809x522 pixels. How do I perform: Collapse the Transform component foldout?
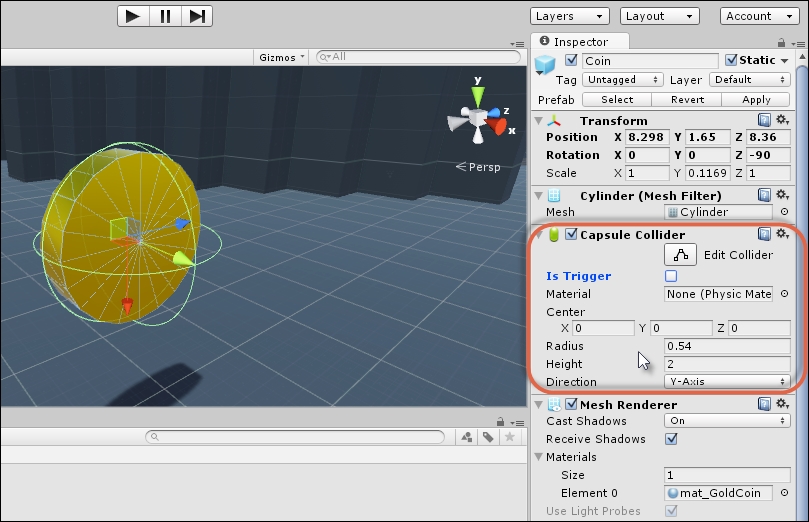click(539, 121)
